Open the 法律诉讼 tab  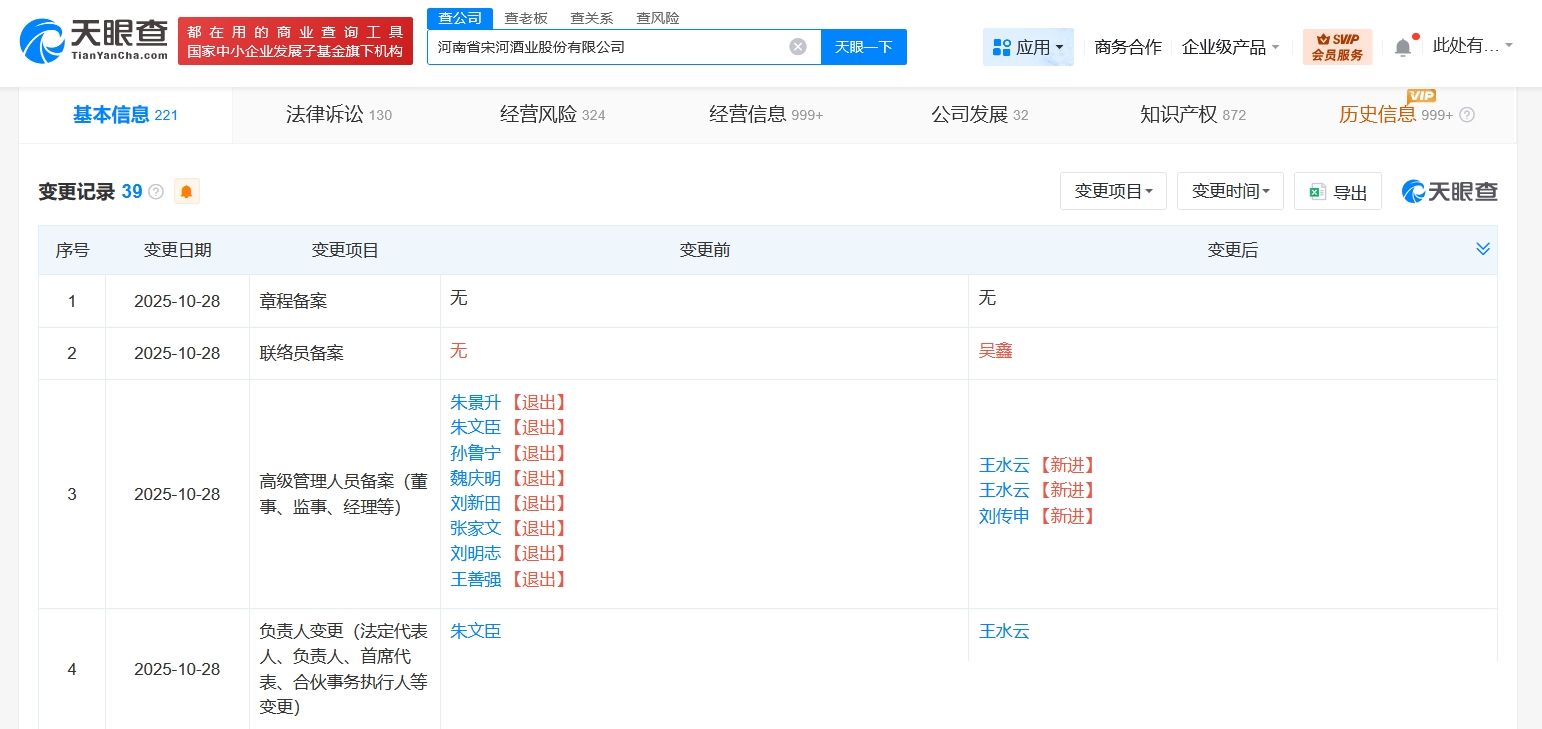tap(339, 114)
